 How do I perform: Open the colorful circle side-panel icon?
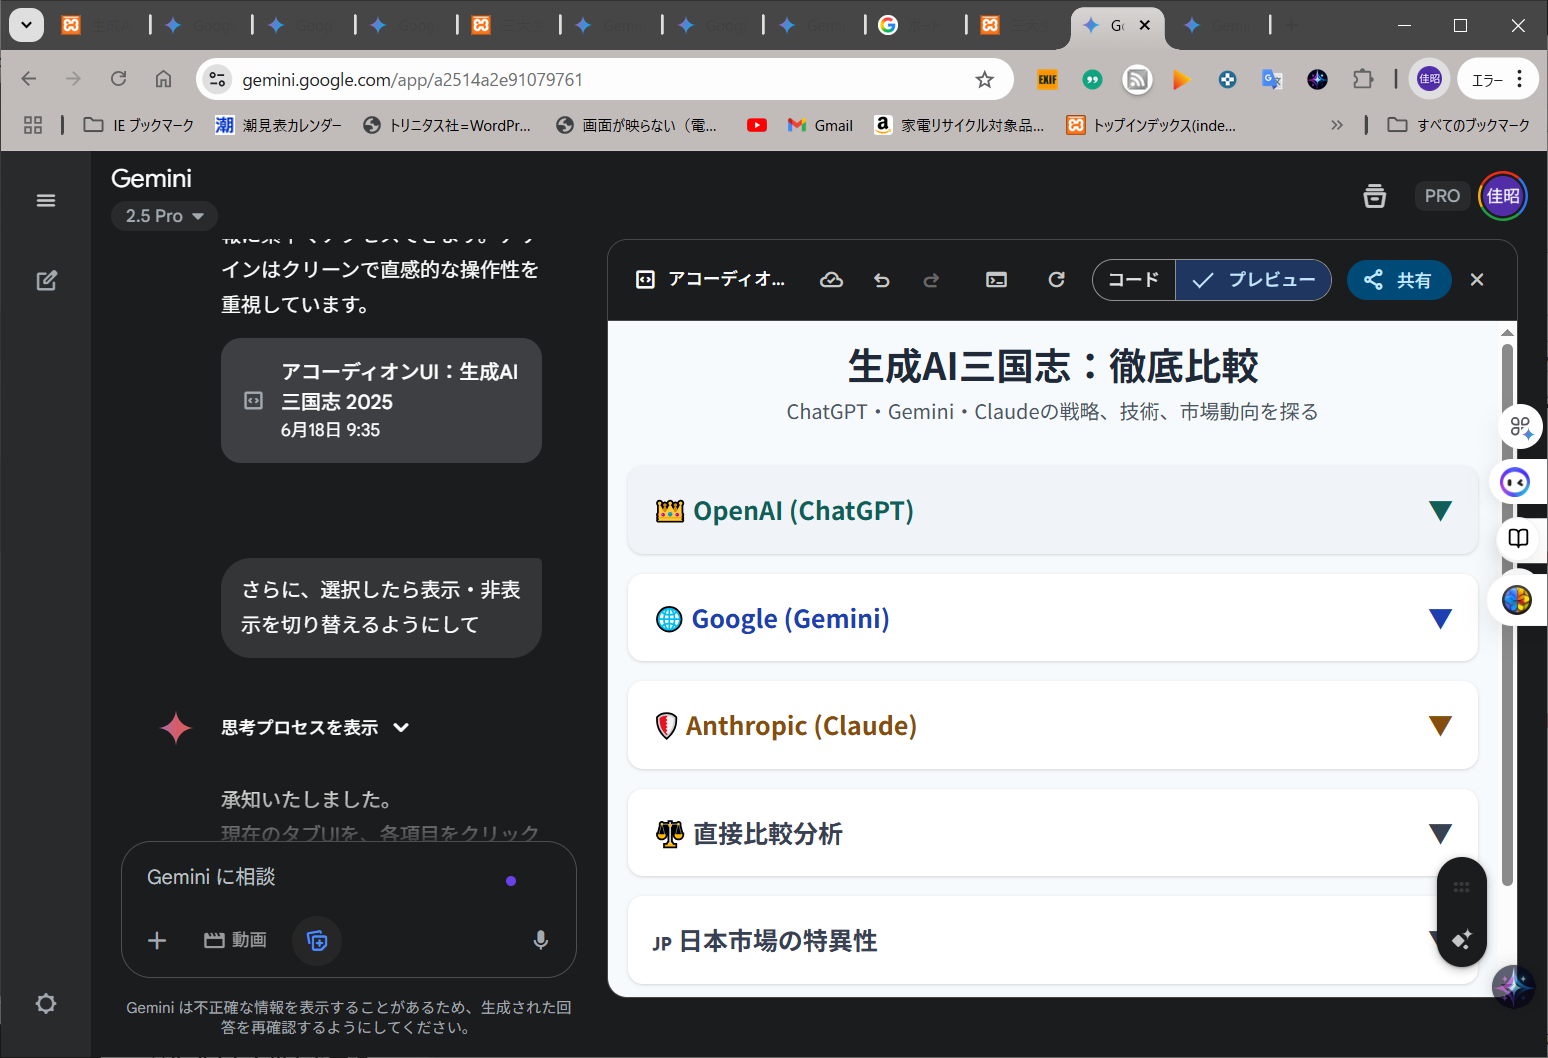1517,600
